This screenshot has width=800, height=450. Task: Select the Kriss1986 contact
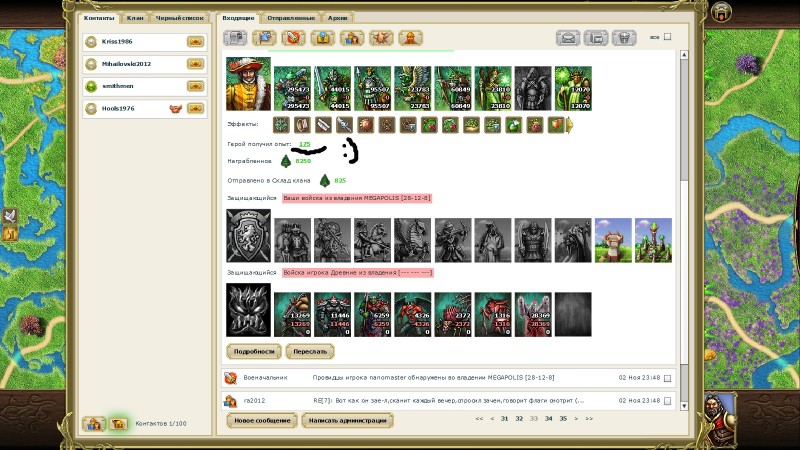[x=144, y=41]
